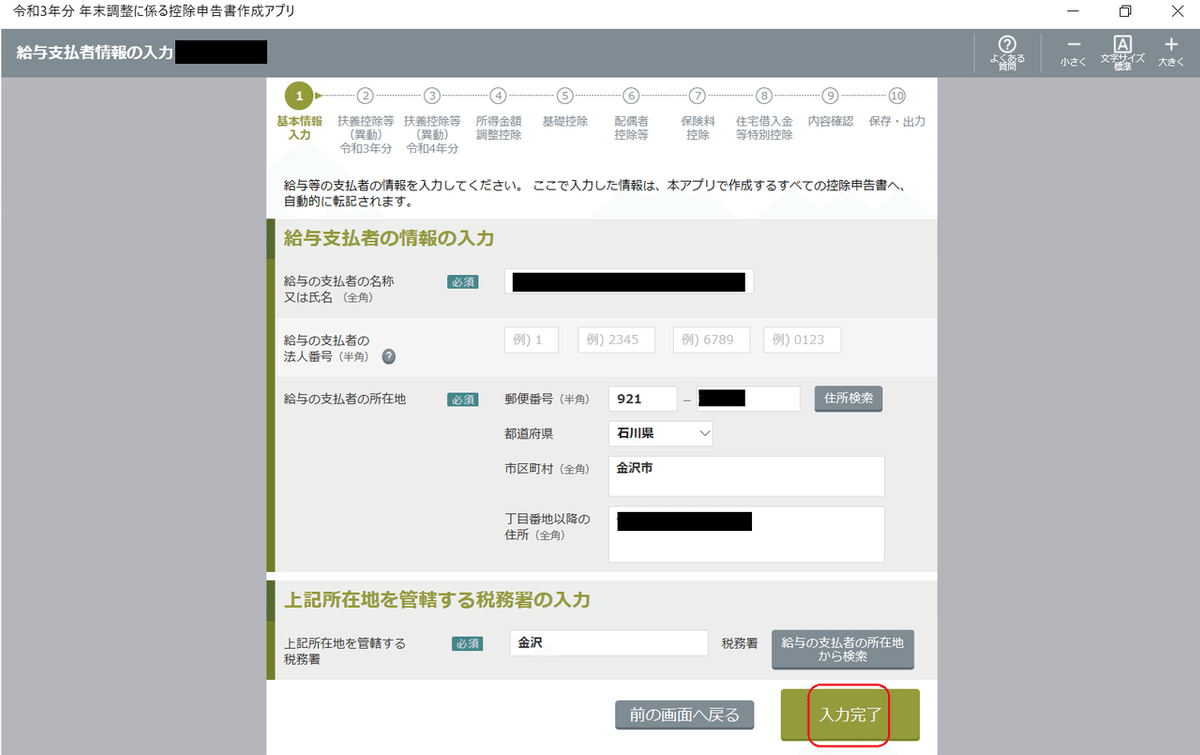1200x755 pixels.
Task: Click the 内容確認 step icon
Action: pos(830,95)
